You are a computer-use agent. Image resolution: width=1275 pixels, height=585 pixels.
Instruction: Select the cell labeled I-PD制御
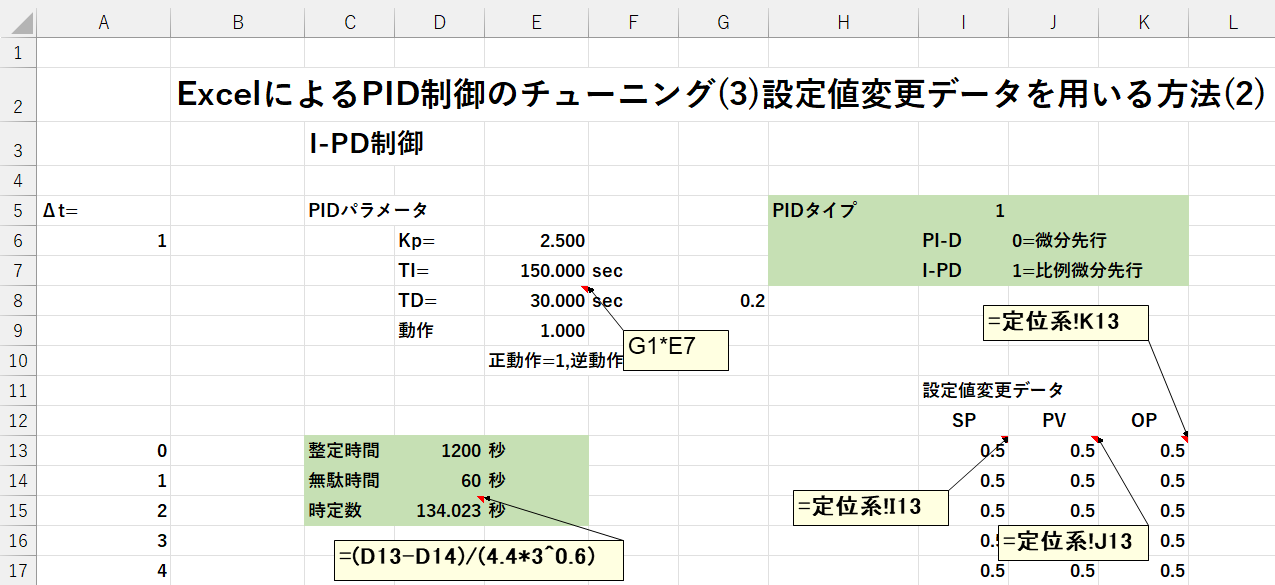[349, 142]
